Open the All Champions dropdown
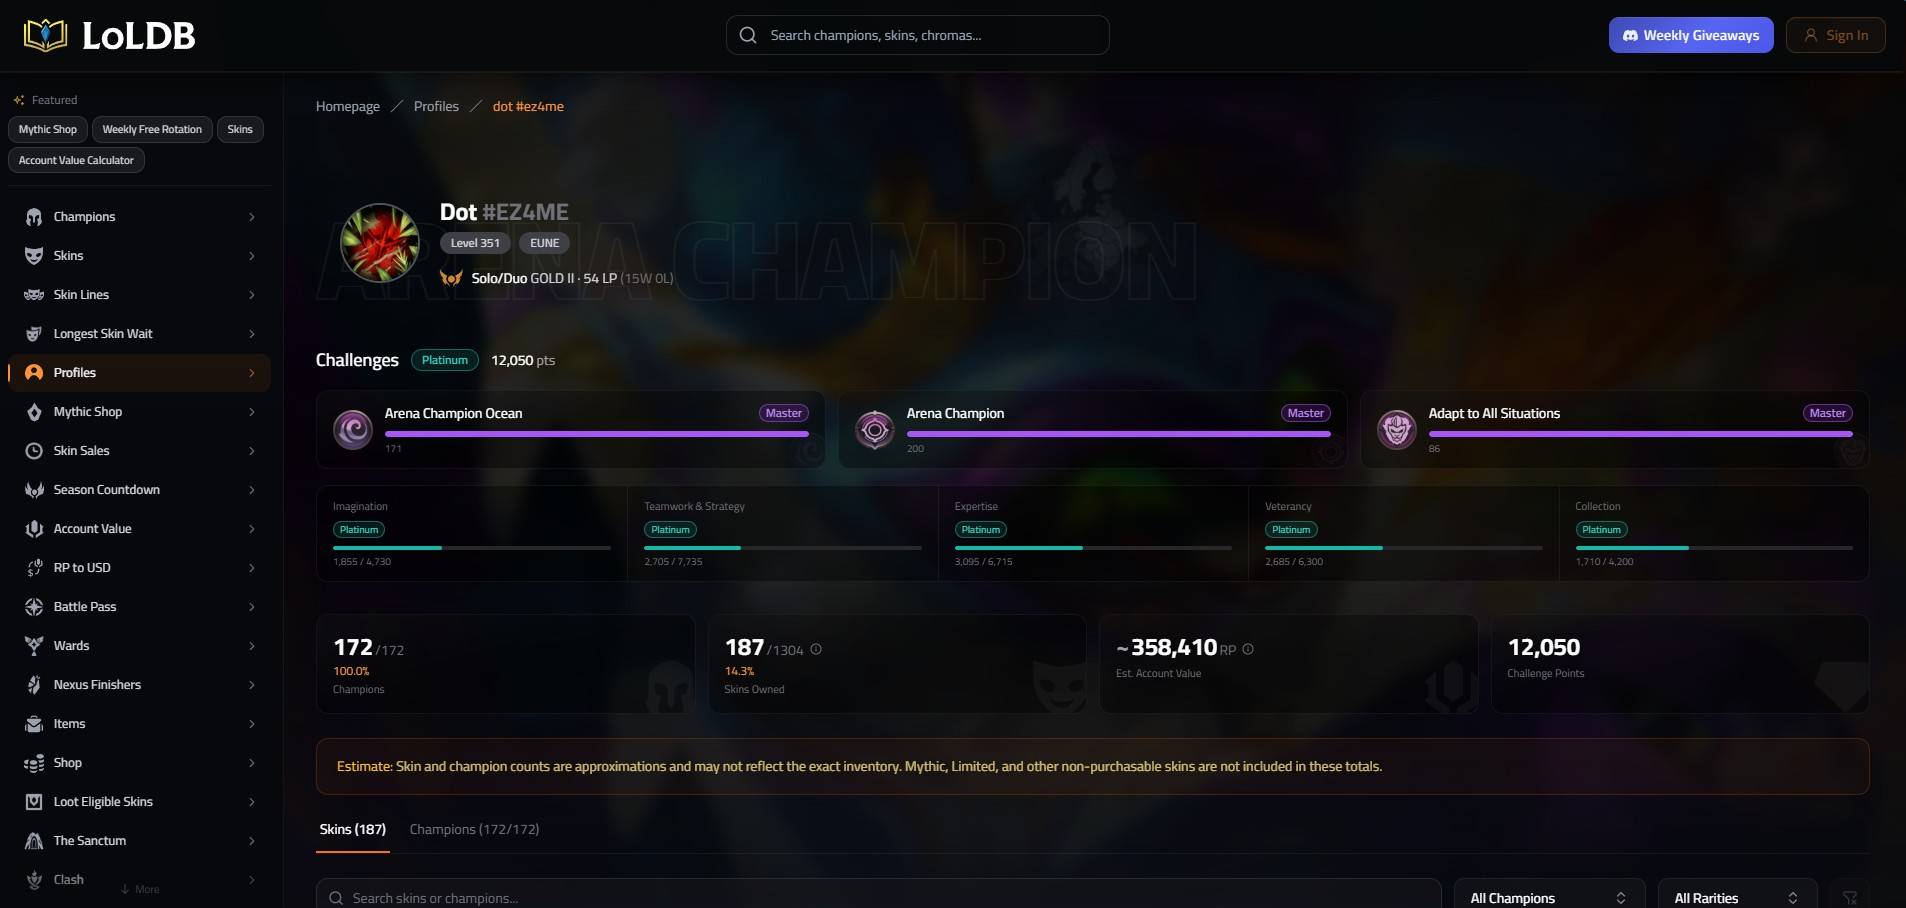This screenshot has width=1906, height=908. tap(1549, 897)
